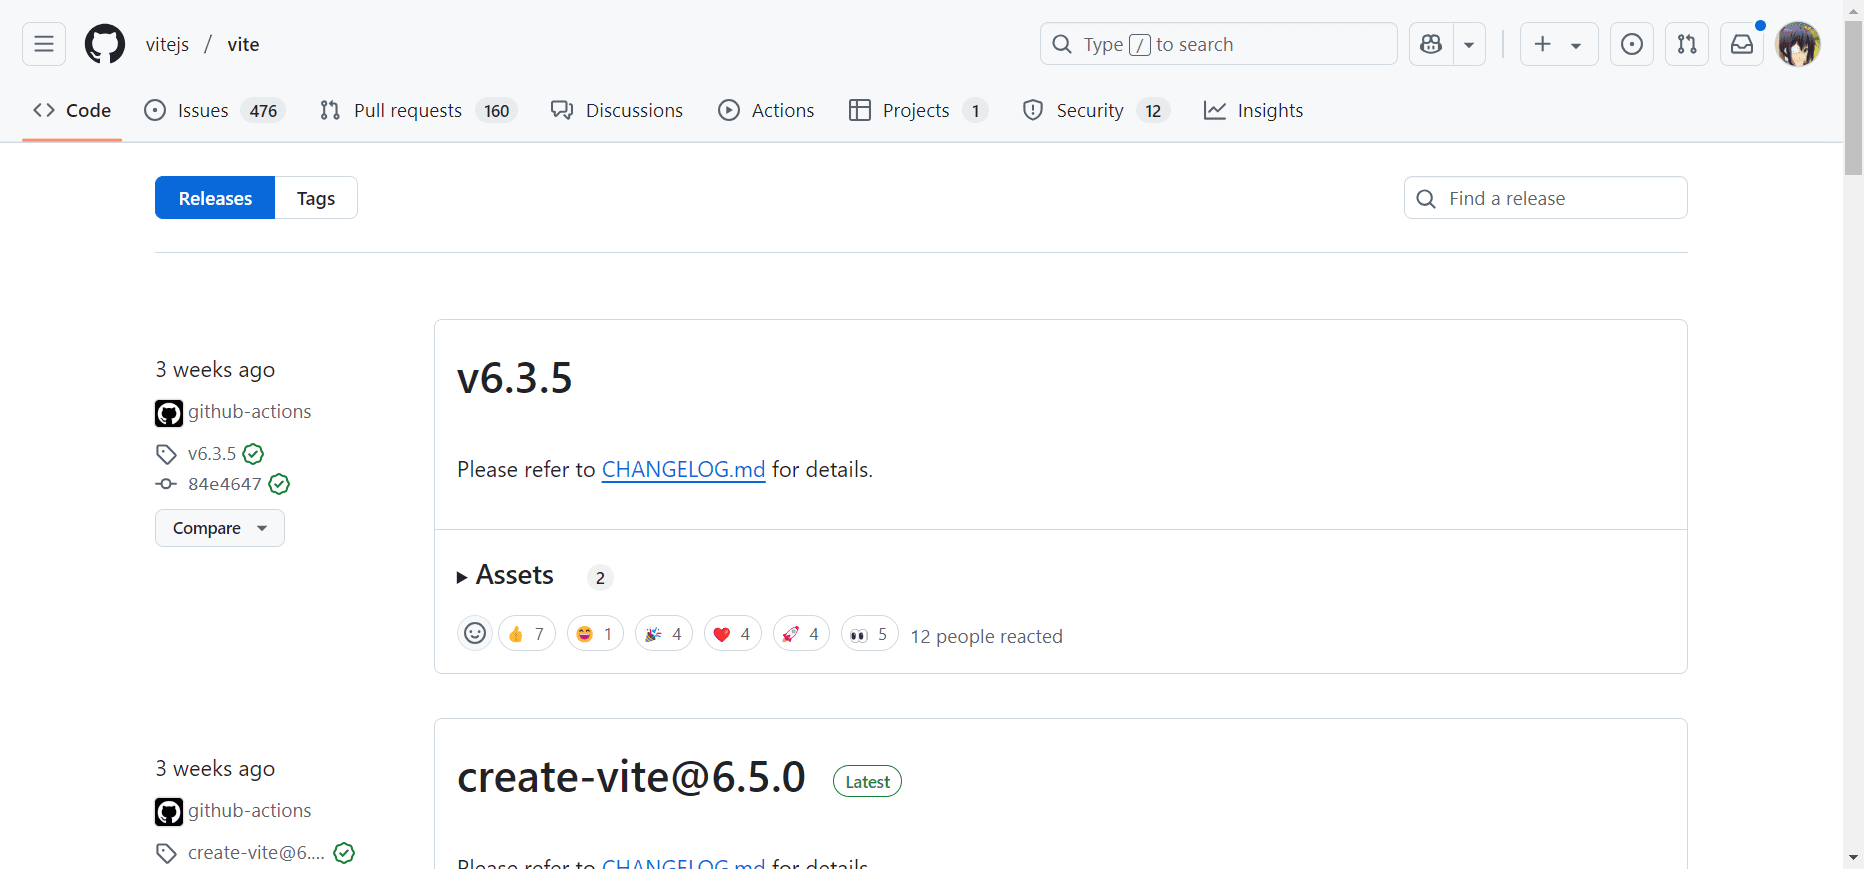This screenshot has width=1864, height=869.
Task: Open your issues icon in header
Action: (1632, 44)
